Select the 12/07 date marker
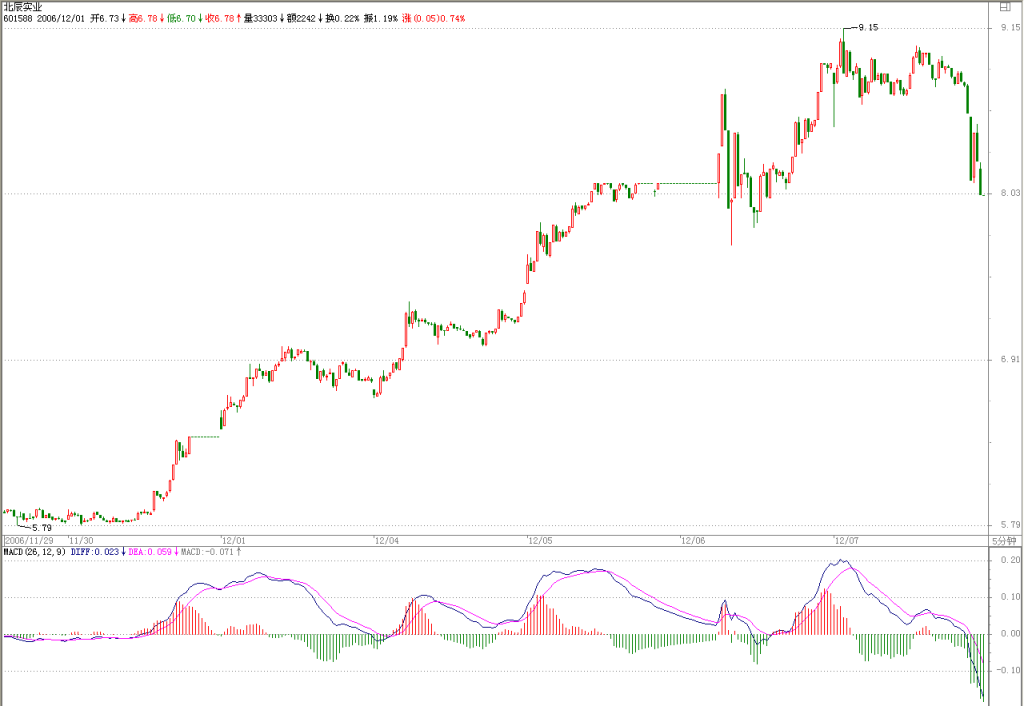 pyautogui.click(x=847, y=541)
